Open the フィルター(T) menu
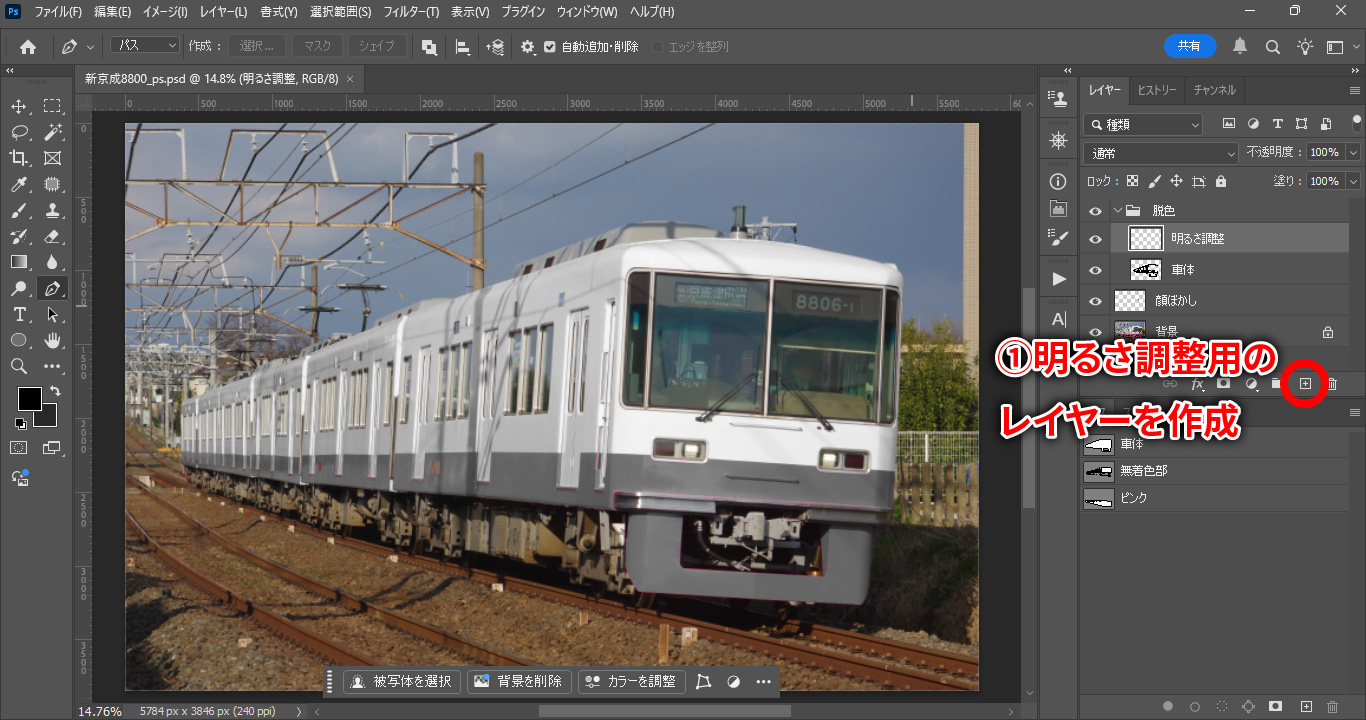 coord(411,12)
